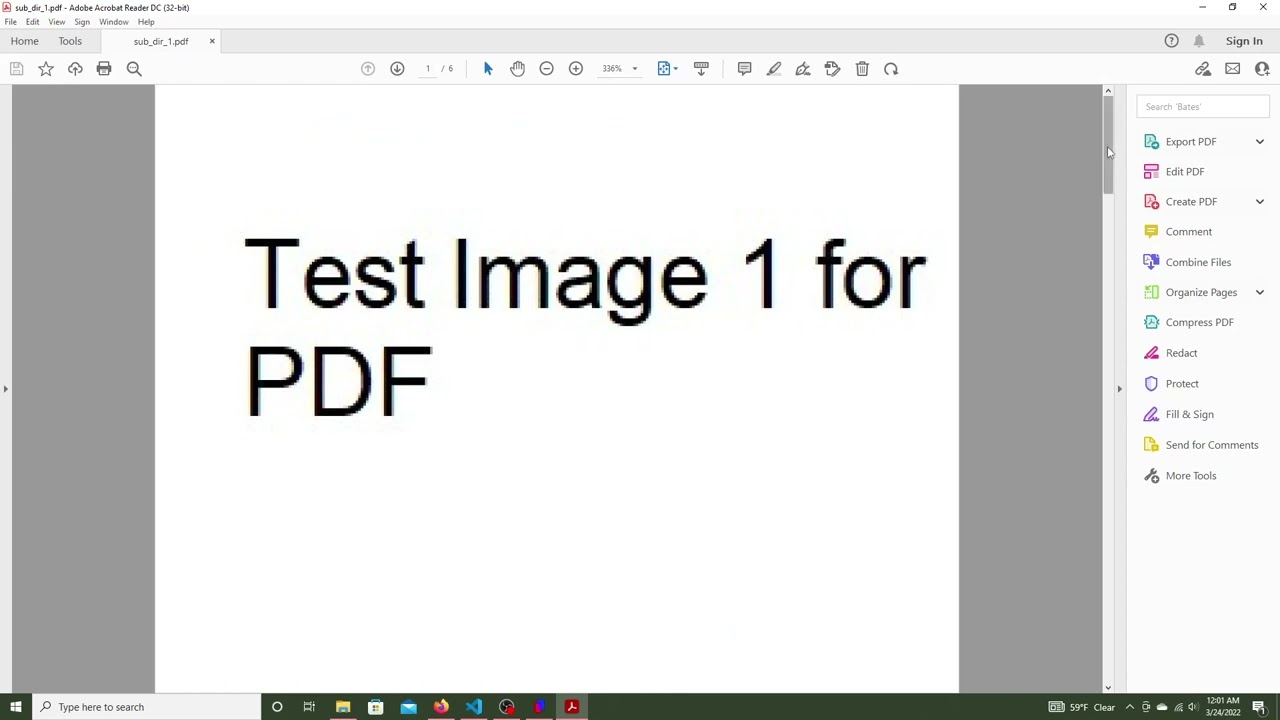Switch to the Home tab
The image size is (1280, 720).
click(25, 41)
